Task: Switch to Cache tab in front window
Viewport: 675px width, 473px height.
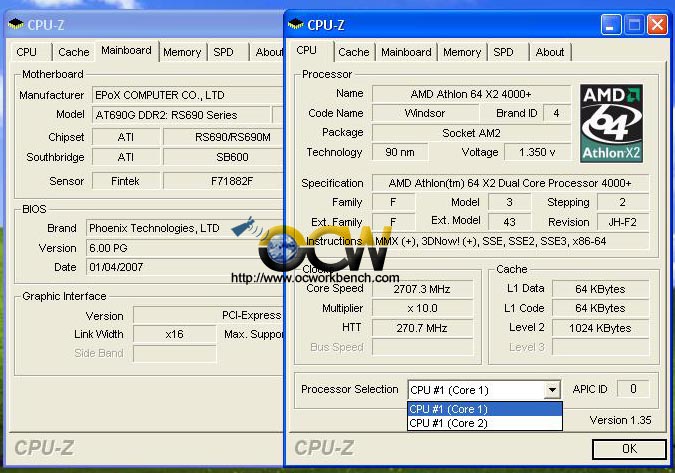Action: click(x=354, y=53)
